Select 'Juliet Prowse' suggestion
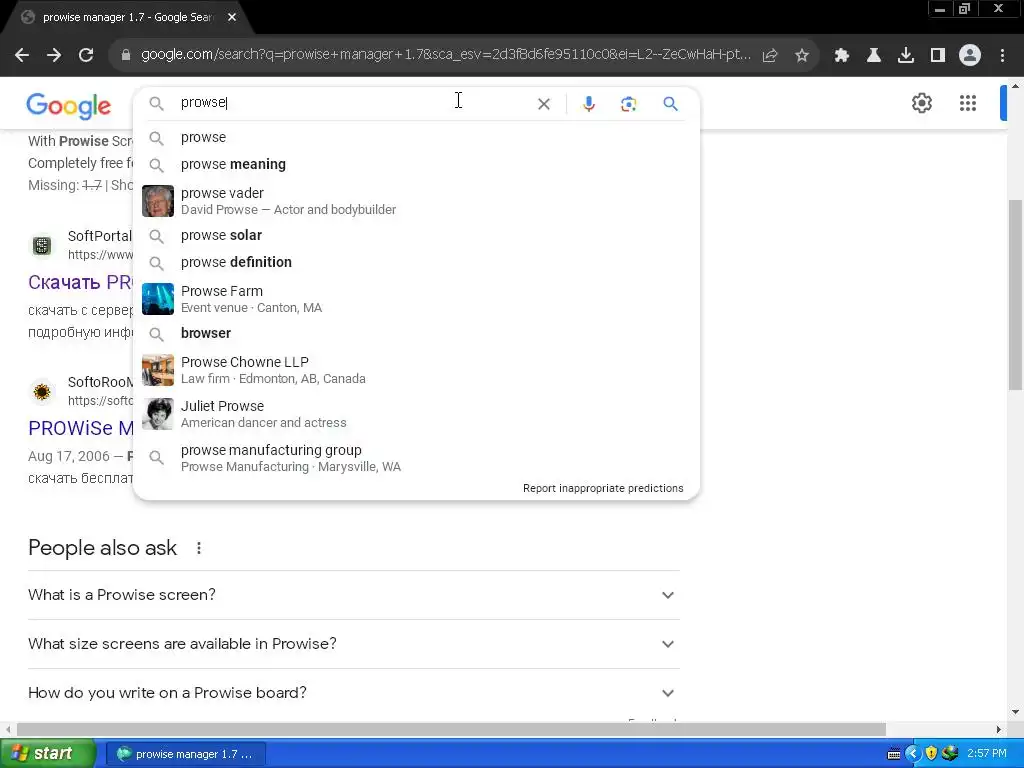The height and width of the screenshot is (768, 1024). (416, 414)
